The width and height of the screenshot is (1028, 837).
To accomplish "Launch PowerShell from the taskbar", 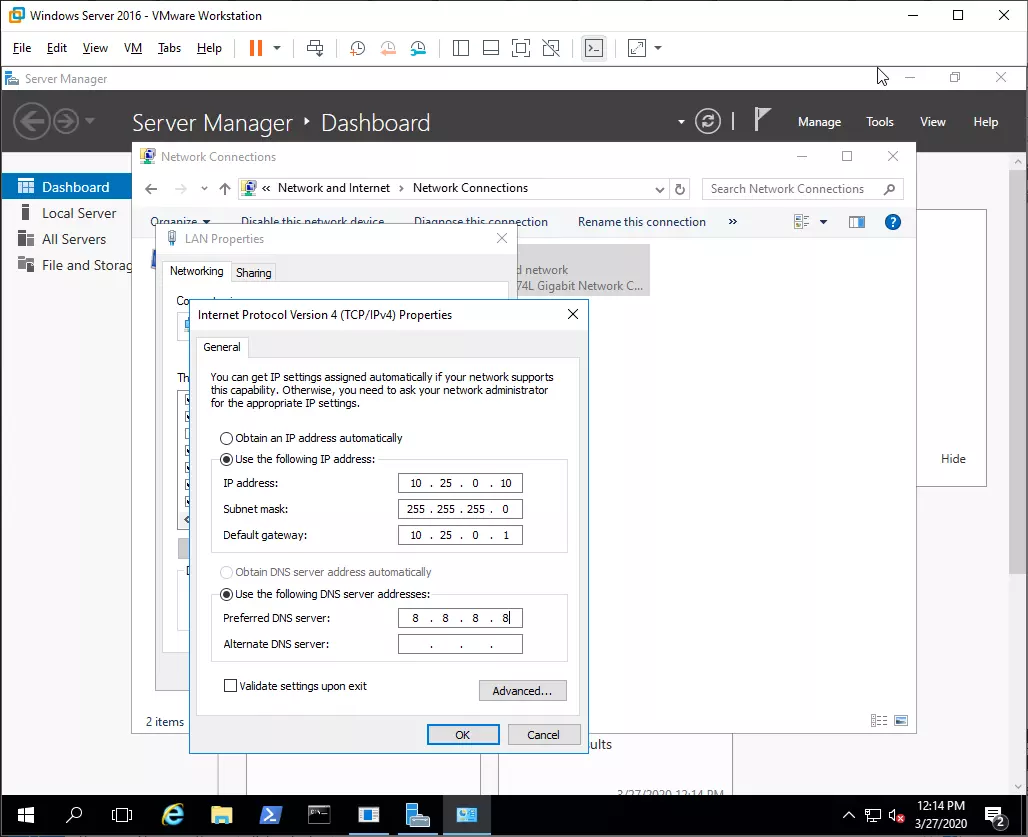I will click(270, 814).
